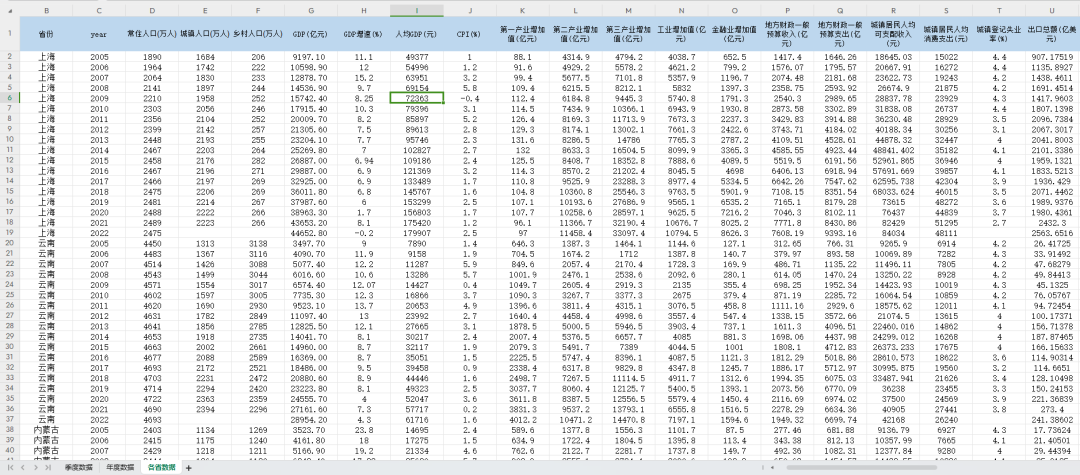Image resolution: width=1080 pixels, height=475 pixels.
Task: Click the 第二产业增加值 header cell
Action: click(575, 34)
